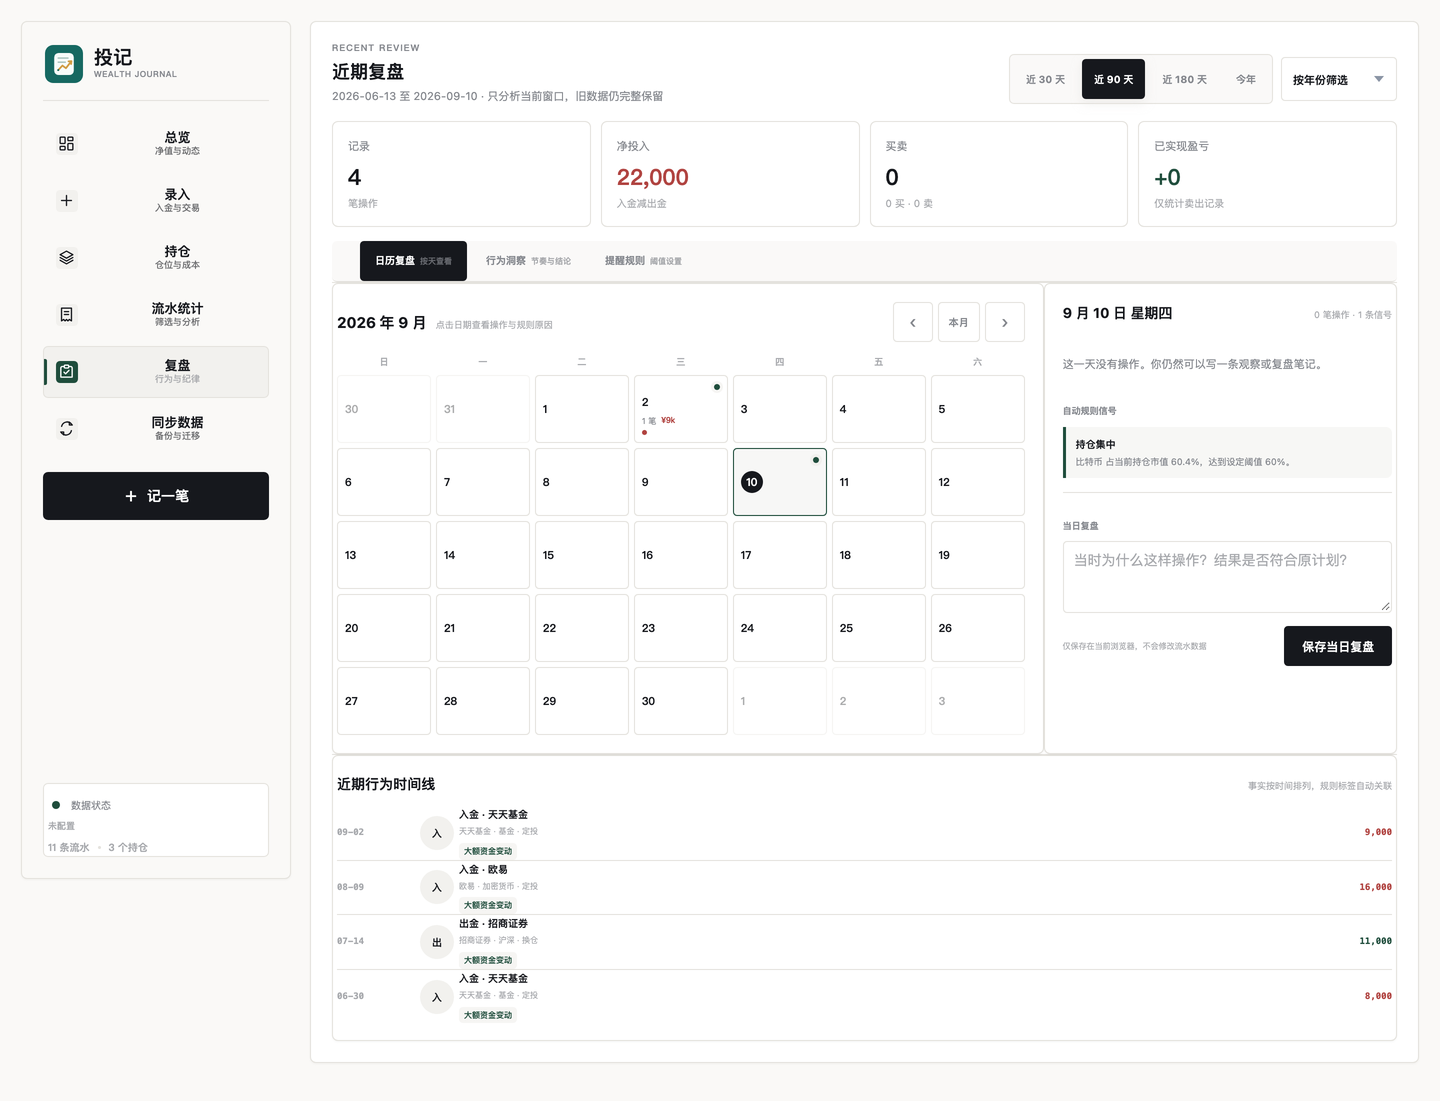Click the 已实现盈亏 +0 card
This screenshot has width=1440, height=1101.
click(x=1267, y=174)
